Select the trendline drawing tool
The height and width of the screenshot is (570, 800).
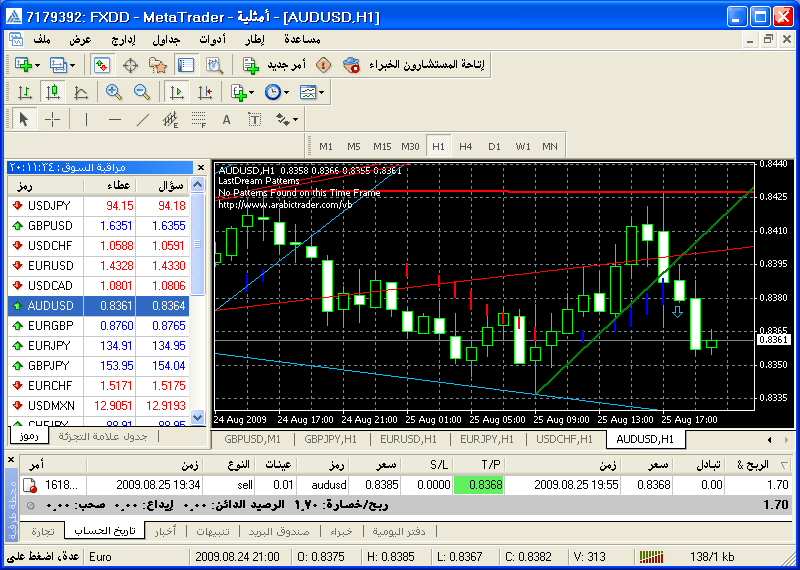coord(142,119)
